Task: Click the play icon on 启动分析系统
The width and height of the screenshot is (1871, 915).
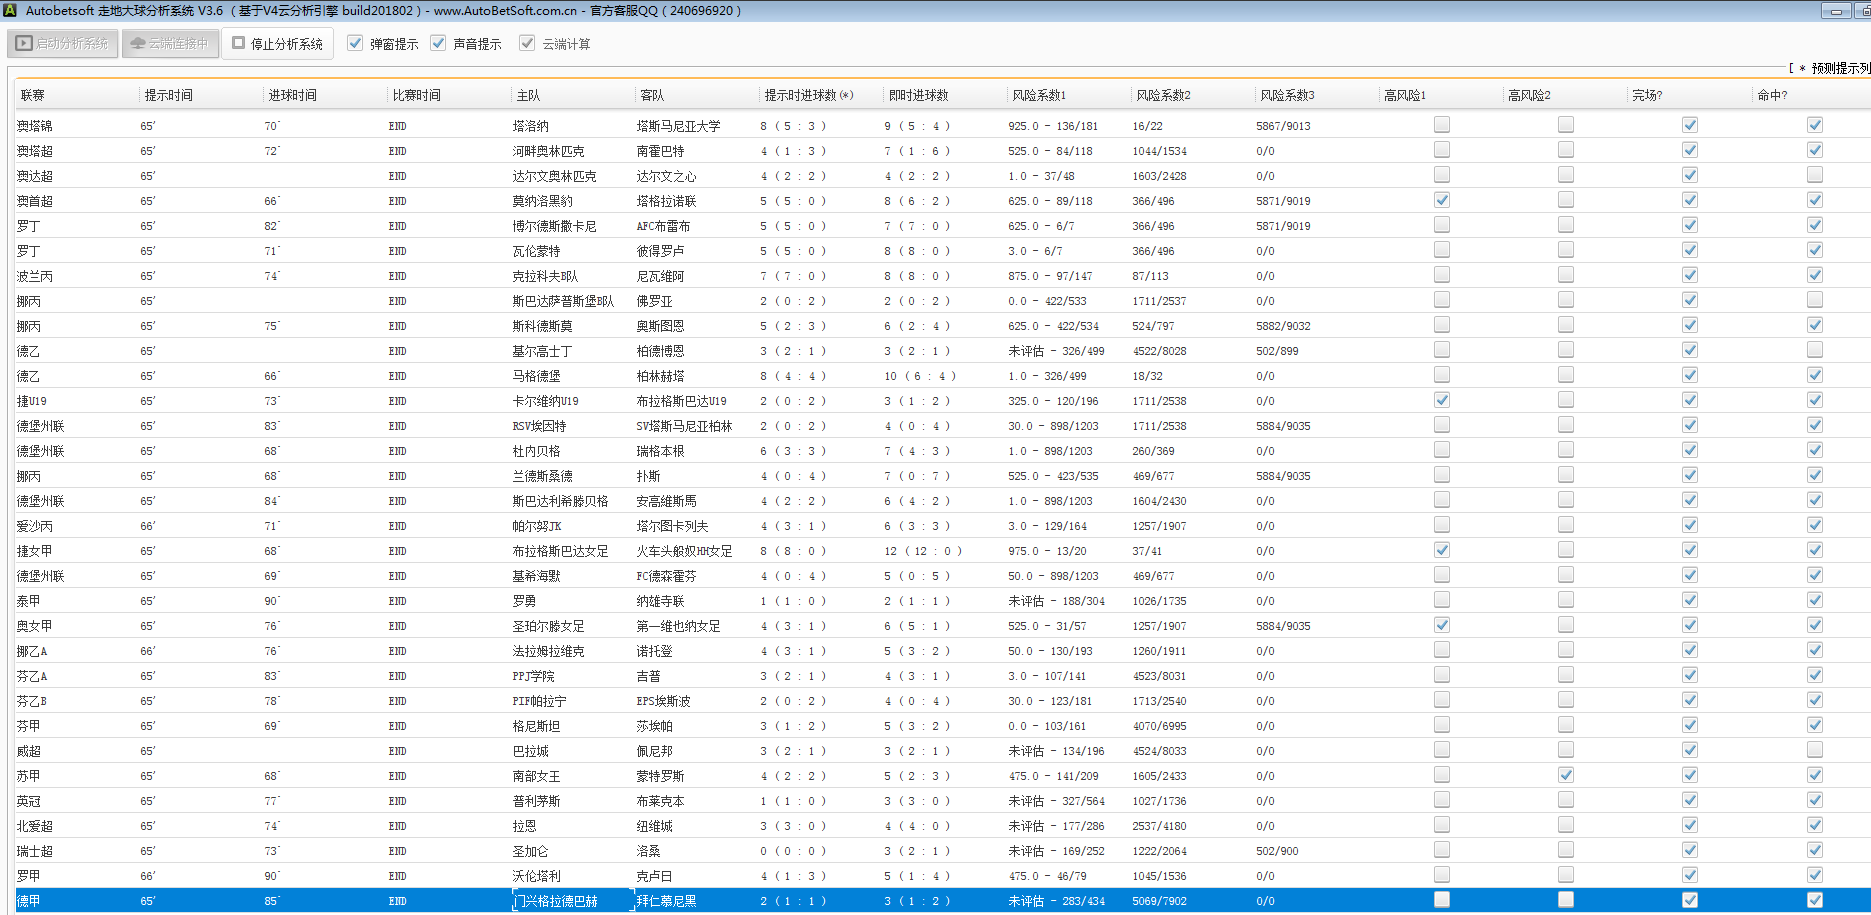Action: (24, 44)
